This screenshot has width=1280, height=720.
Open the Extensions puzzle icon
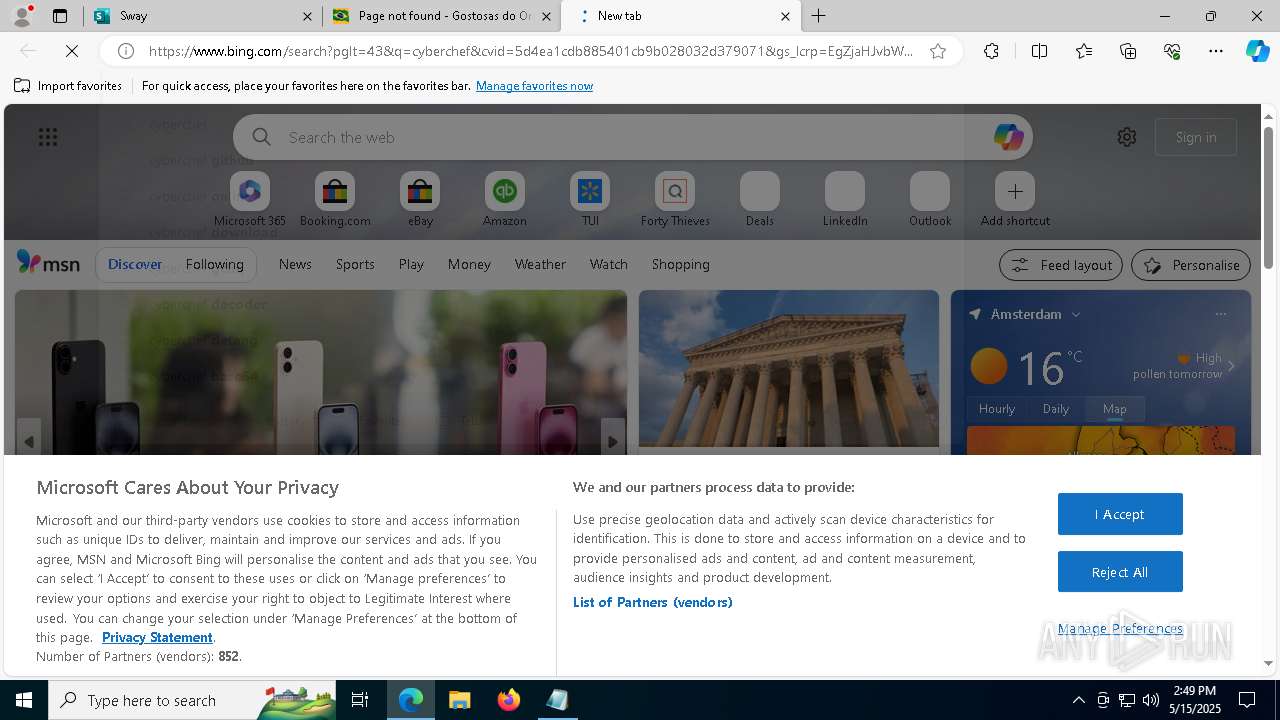pyautogui.click(x=991, y=51)
